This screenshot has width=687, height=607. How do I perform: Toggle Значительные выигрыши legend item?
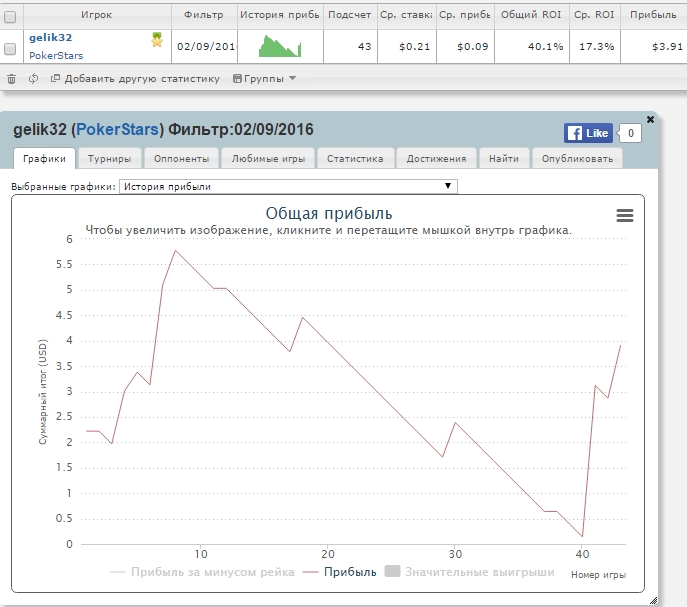pos(469,572)
